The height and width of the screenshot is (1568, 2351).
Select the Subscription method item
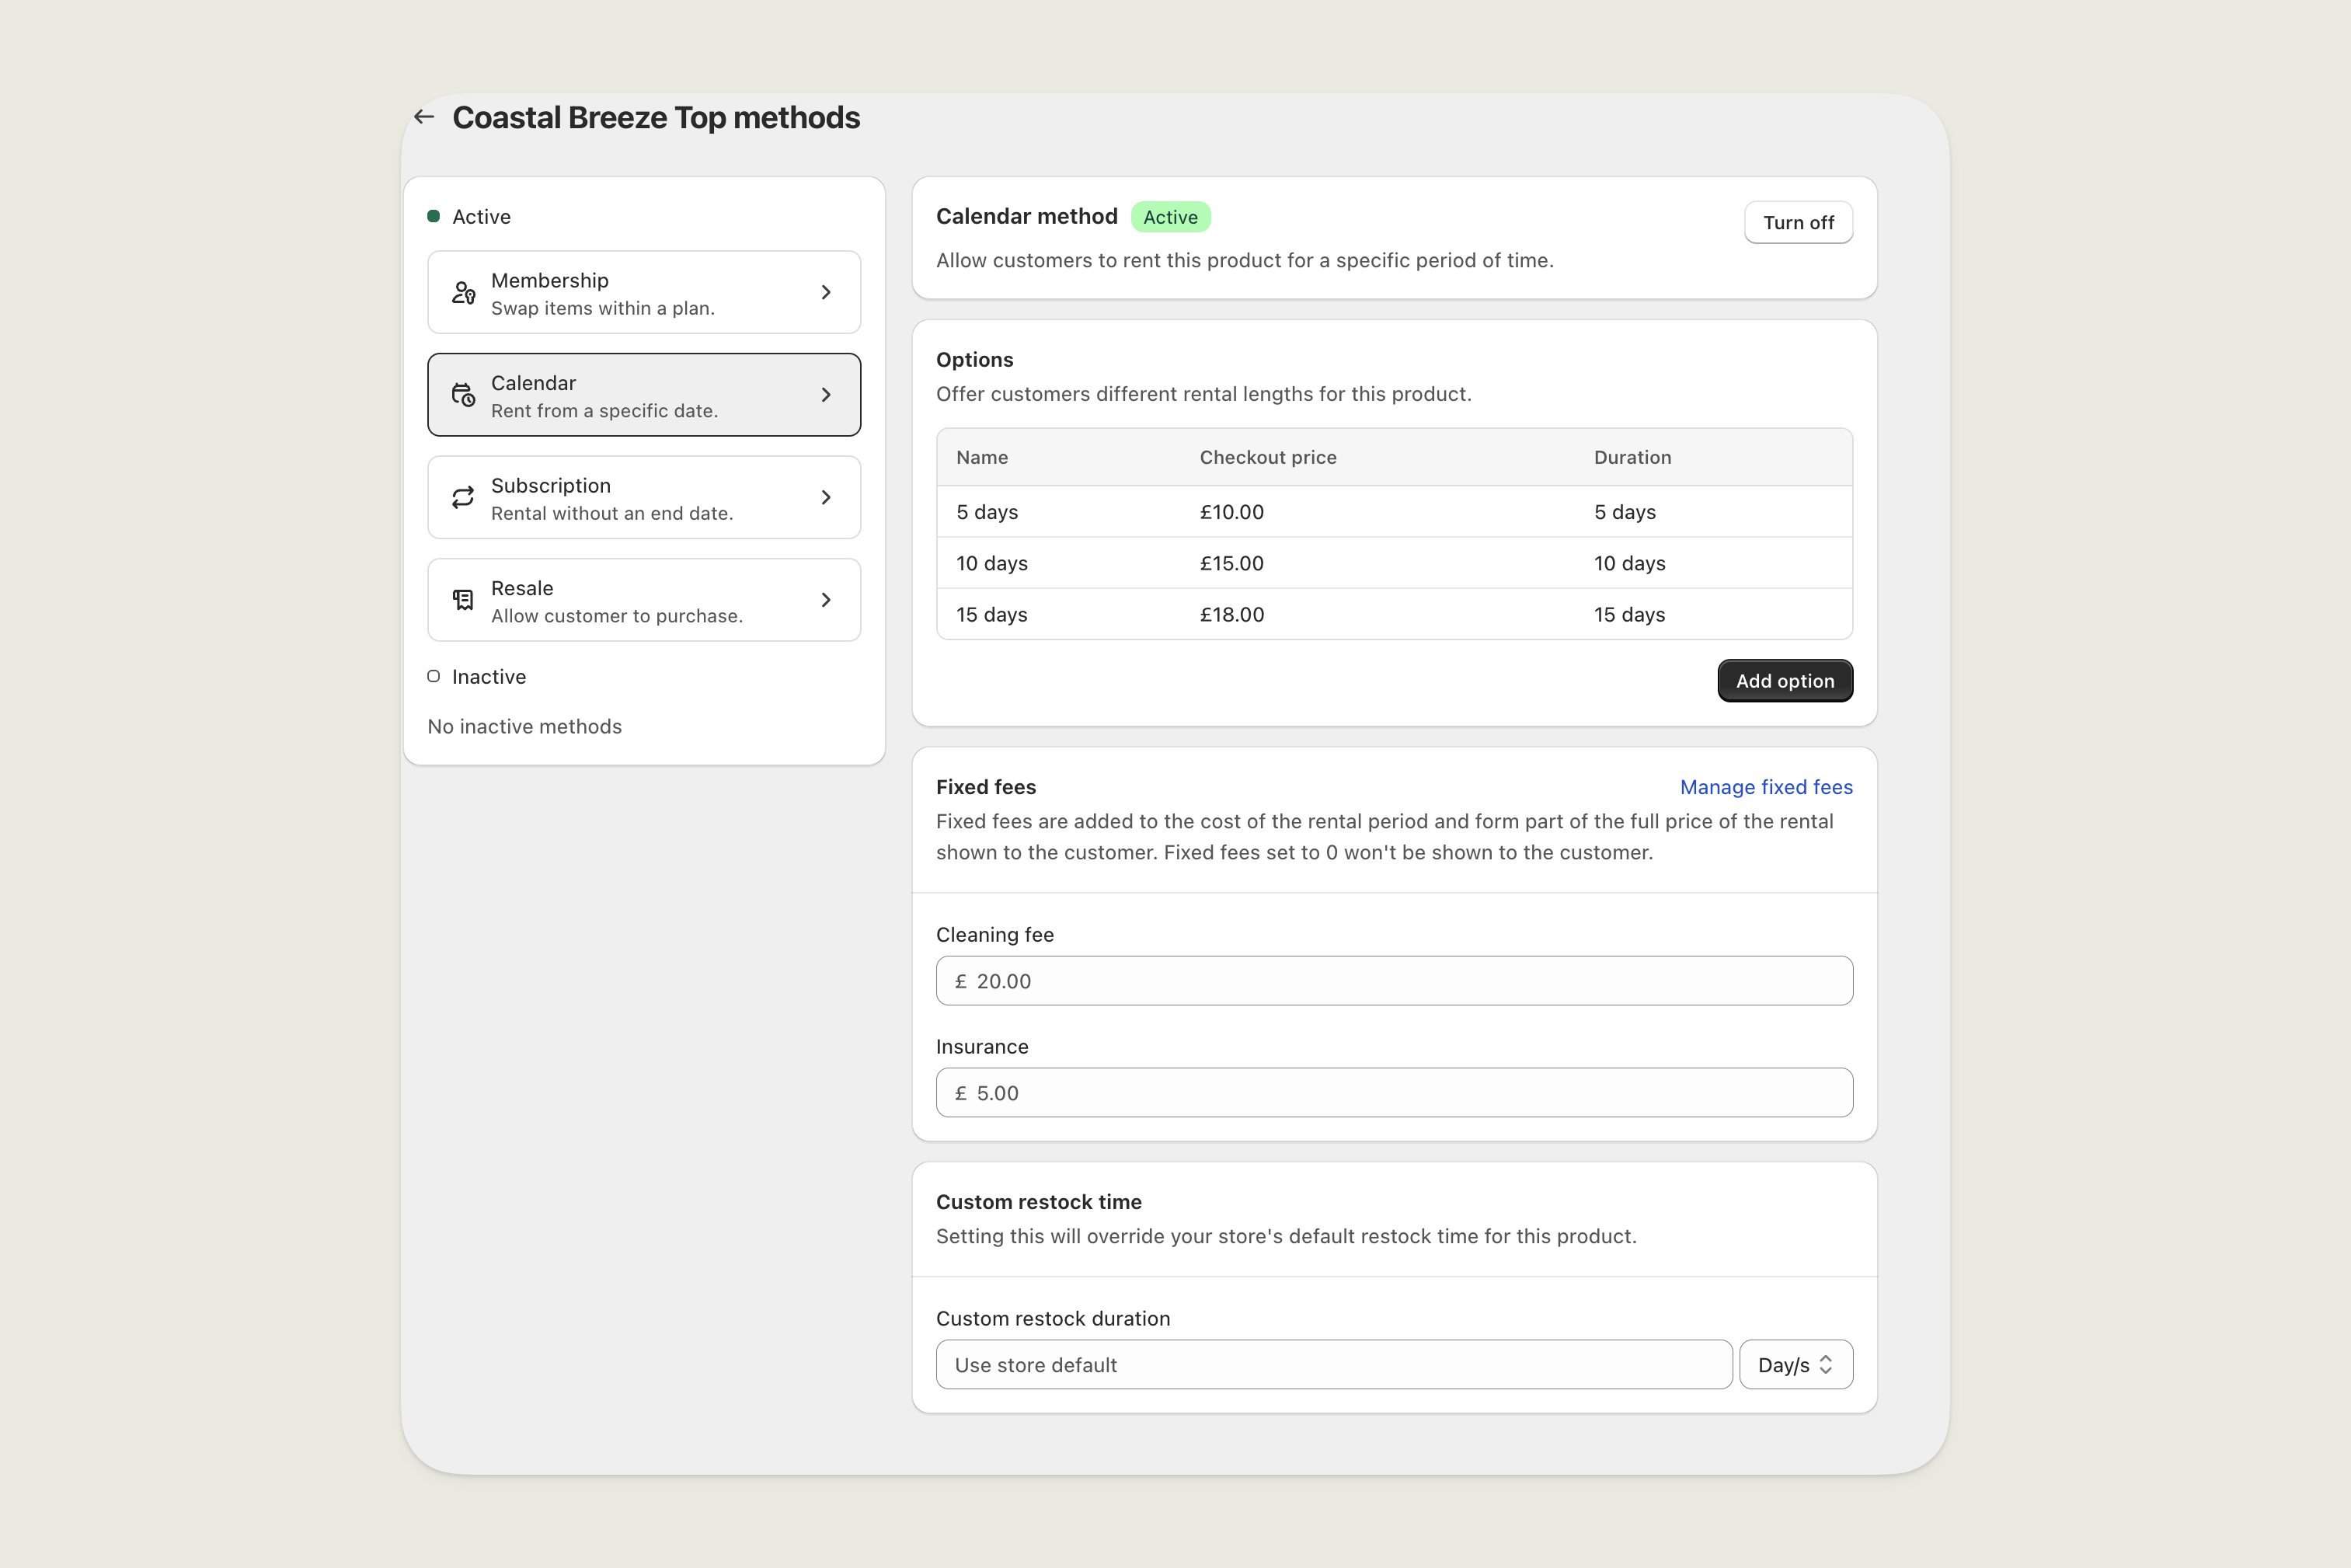click(643, 498)
